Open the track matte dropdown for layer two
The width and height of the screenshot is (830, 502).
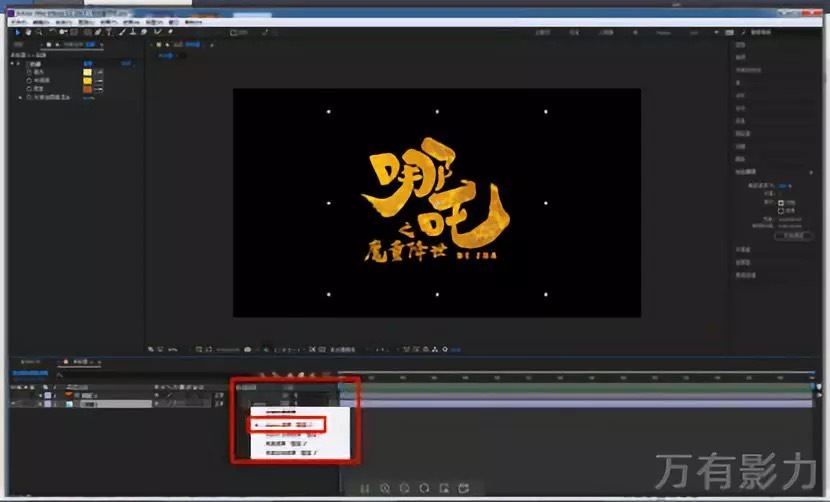point(290,403)
